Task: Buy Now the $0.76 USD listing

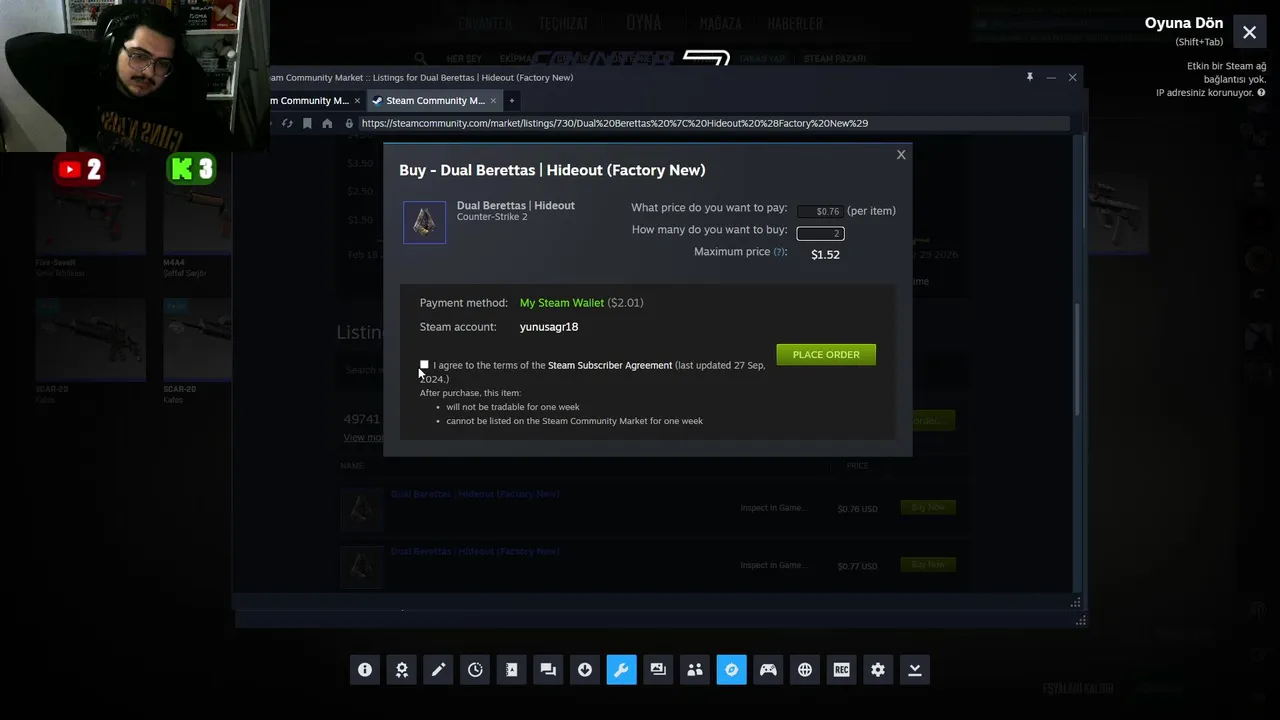Action: click(x=928, y=507)
